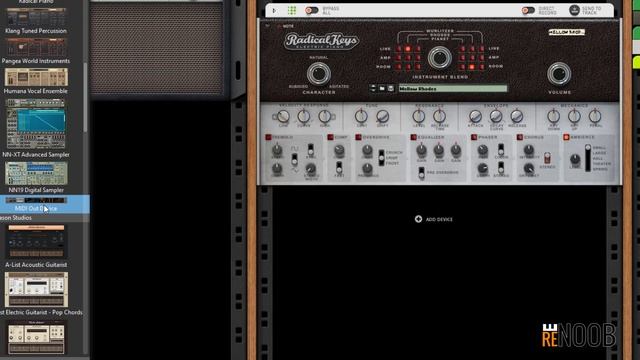Move the Ambience room type slider
The image size is (640, 360).
coord(588,158)
